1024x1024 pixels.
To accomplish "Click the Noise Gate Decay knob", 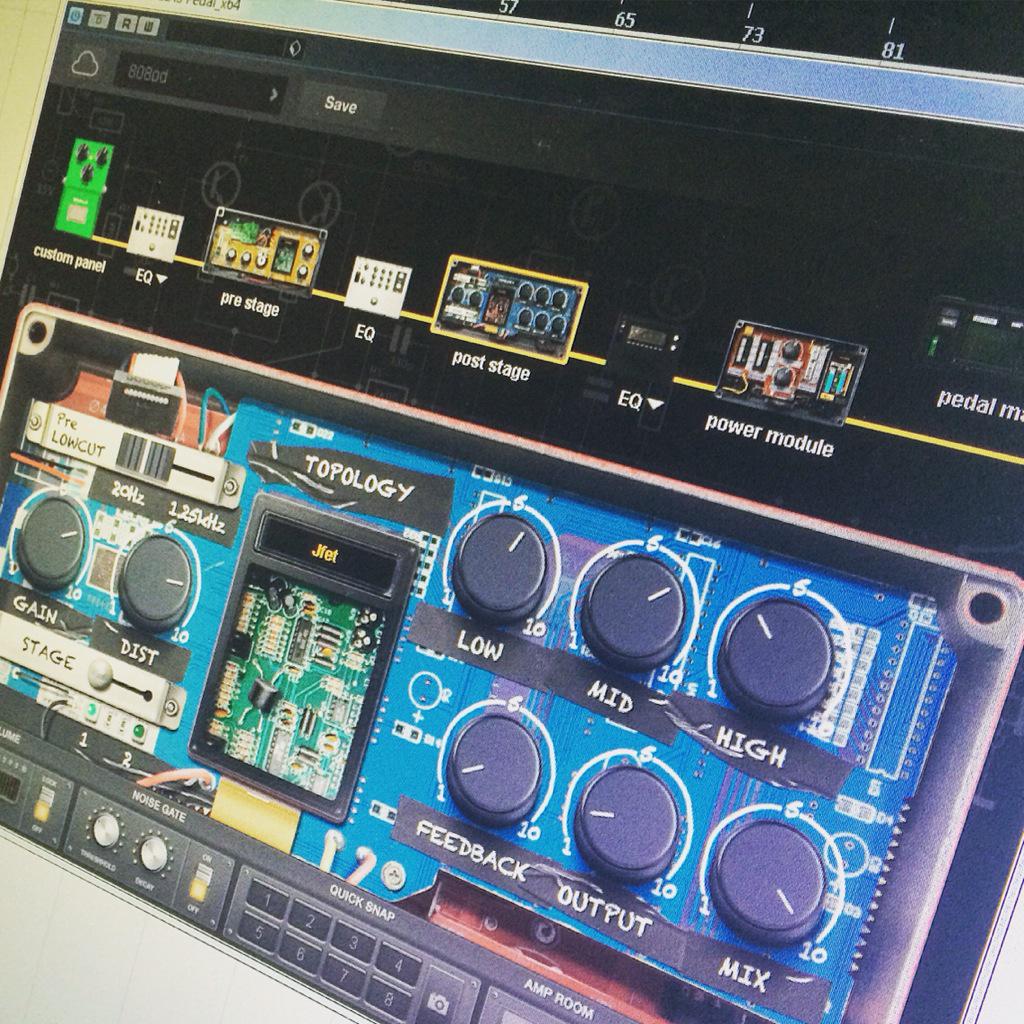I will [x=154, y=852].
